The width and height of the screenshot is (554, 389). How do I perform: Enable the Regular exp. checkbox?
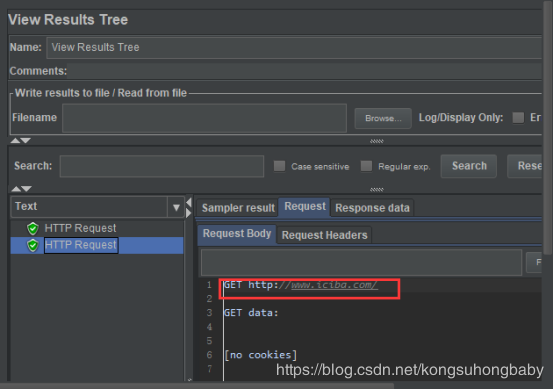click(366, 166)
